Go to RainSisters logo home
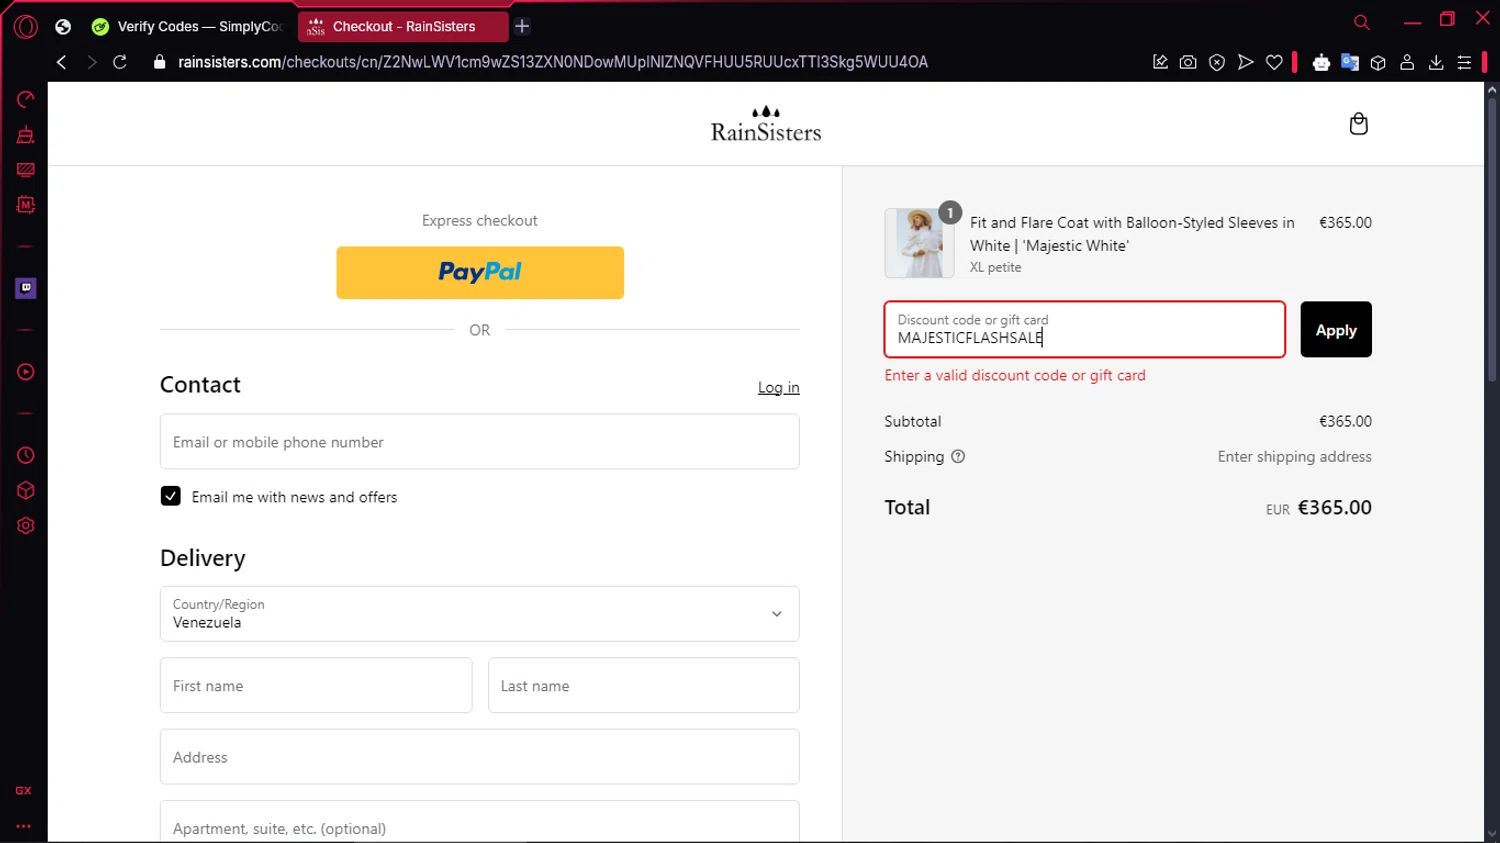The width and height of the screenshot is (1500, 843). [766, 124]
